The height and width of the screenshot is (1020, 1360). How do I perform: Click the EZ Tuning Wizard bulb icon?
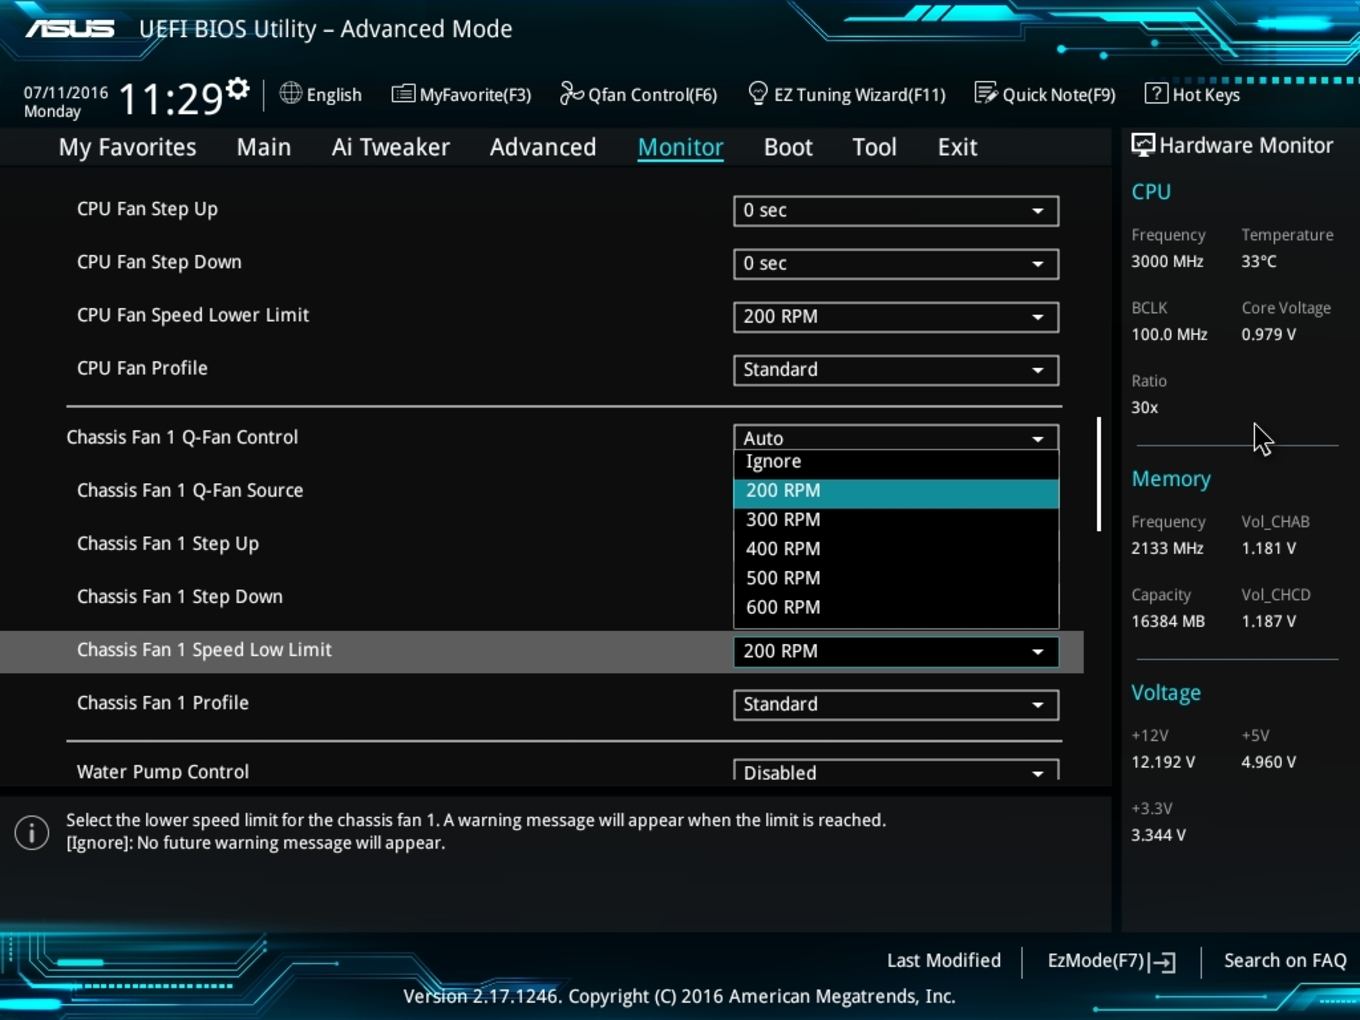[758, 93]
